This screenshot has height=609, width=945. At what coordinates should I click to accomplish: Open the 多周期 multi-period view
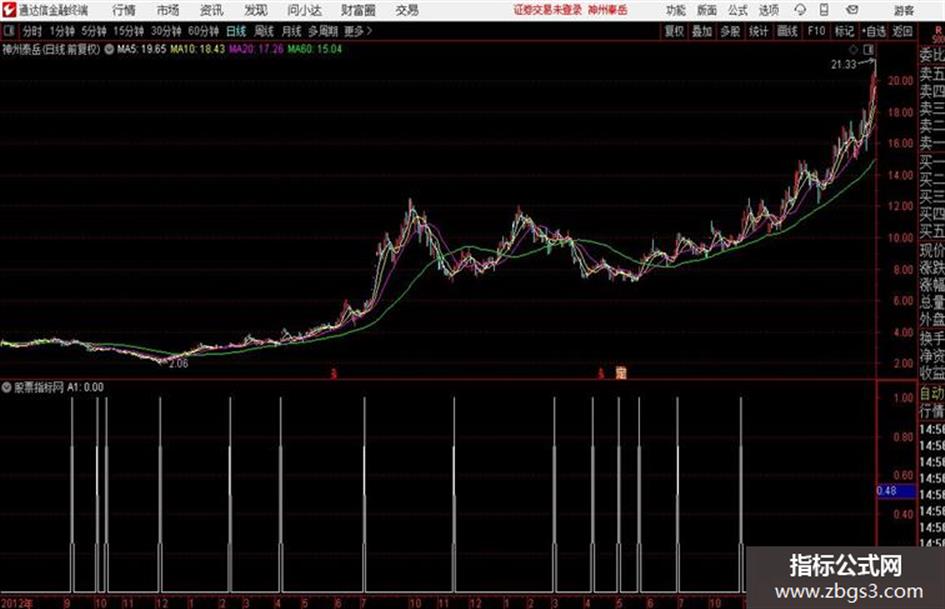click(x=323, y=31)
